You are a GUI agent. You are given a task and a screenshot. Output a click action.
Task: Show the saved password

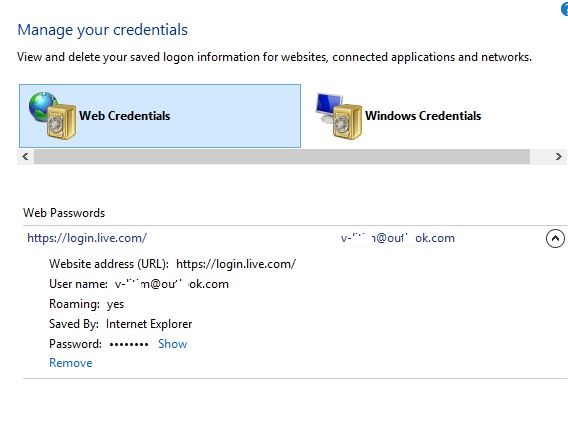pyautogui.click(x=172, y=344)
